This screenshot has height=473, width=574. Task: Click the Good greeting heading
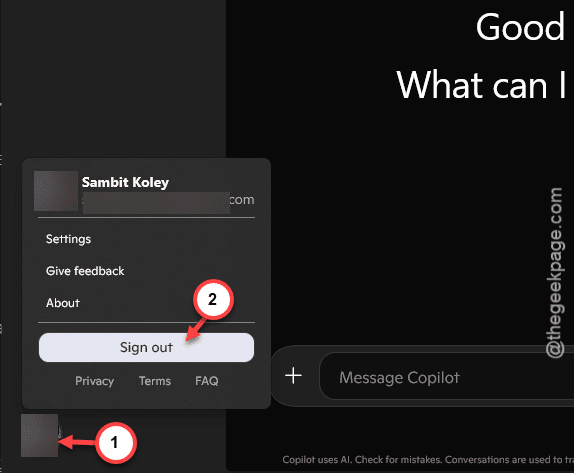tap(520, 27)
